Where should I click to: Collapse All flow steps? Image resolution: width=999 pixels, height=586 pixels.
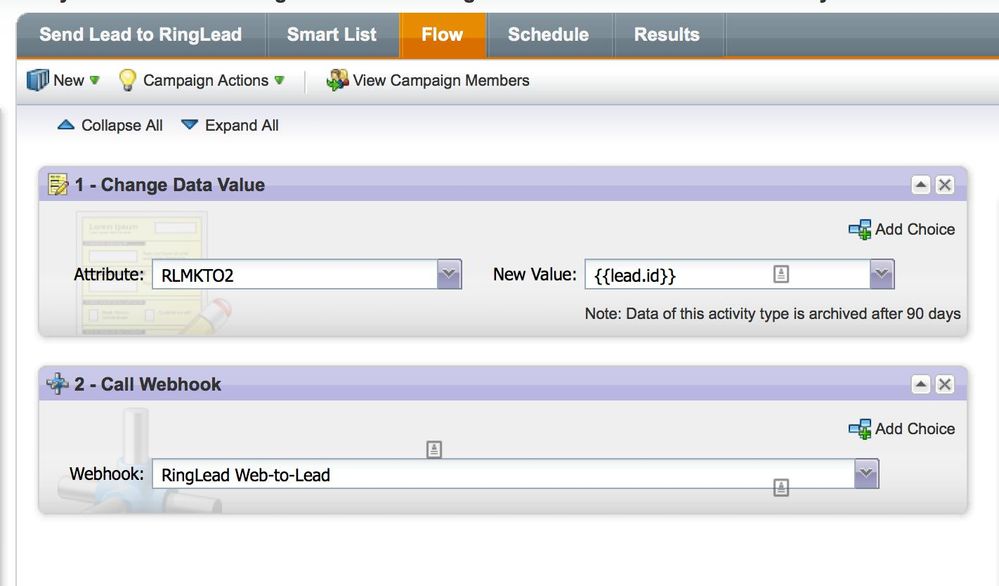[111, 125]
